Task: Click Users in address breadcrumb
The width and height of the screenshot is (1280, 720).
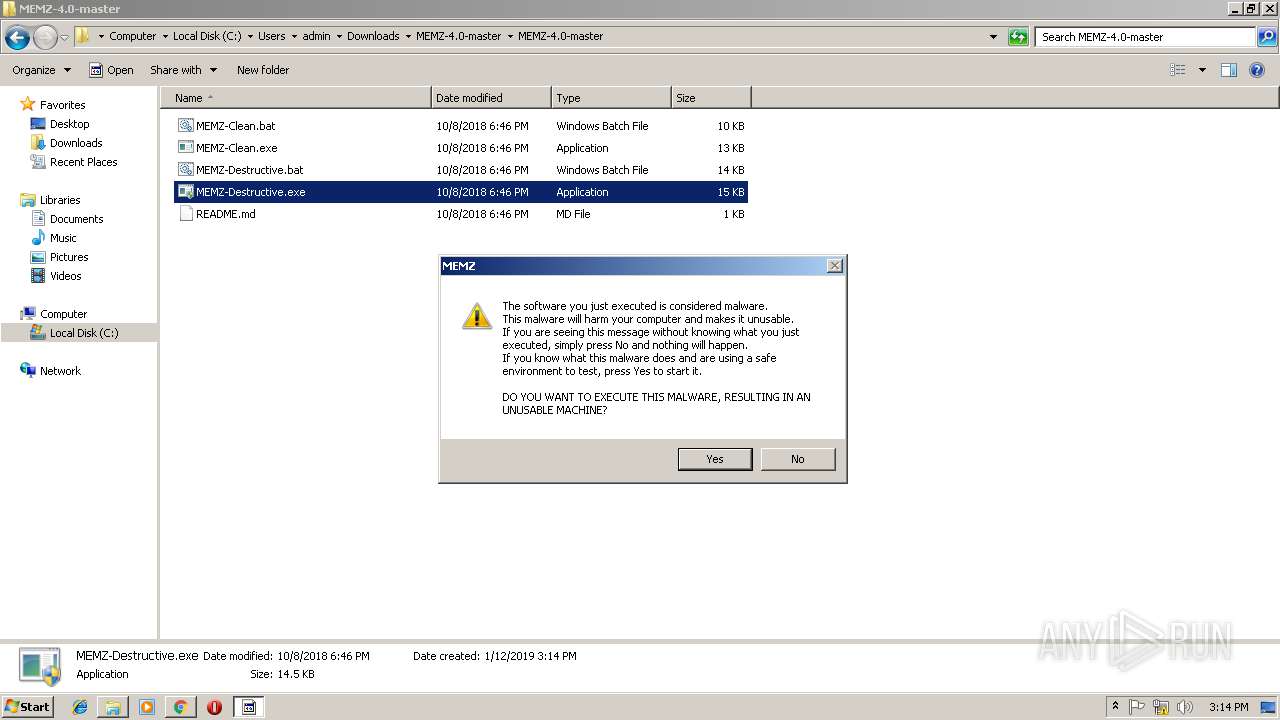Action: coord(271,37)
